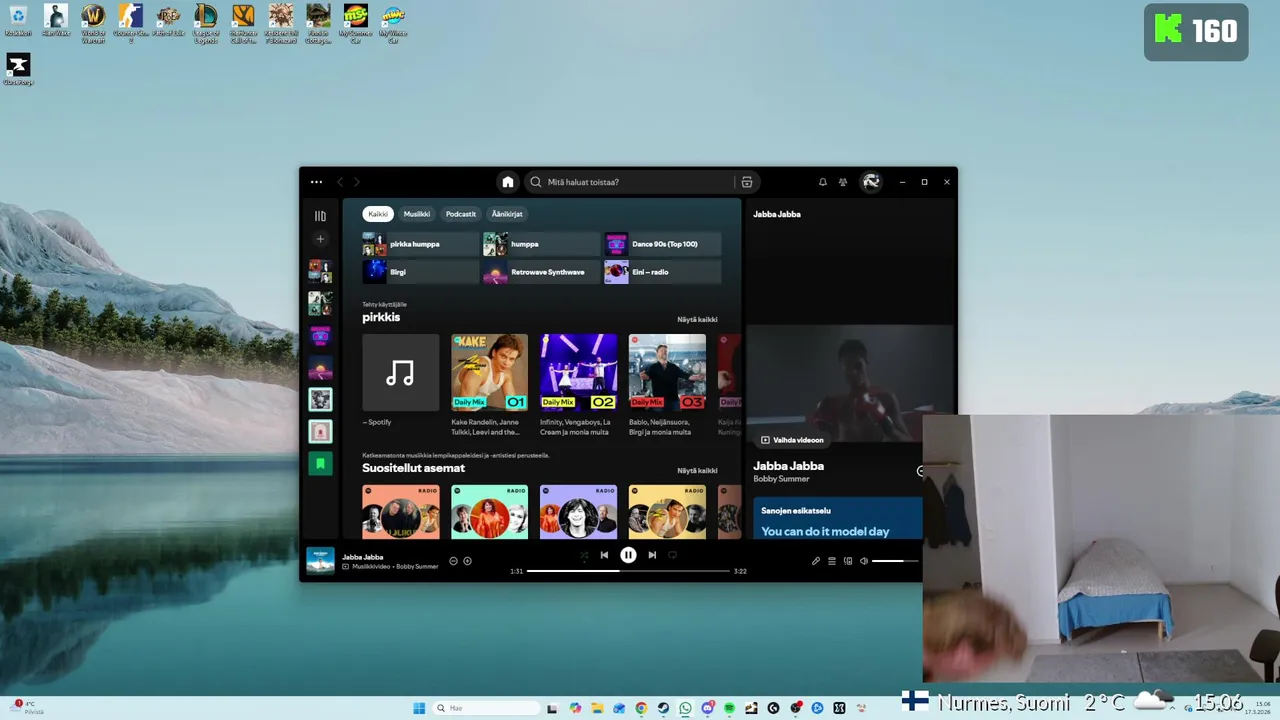Image resolution: width=1280 pixels, height=720 pixels.
Task: Open Google Chrome from the taskbar
Action: click(641, 708)
